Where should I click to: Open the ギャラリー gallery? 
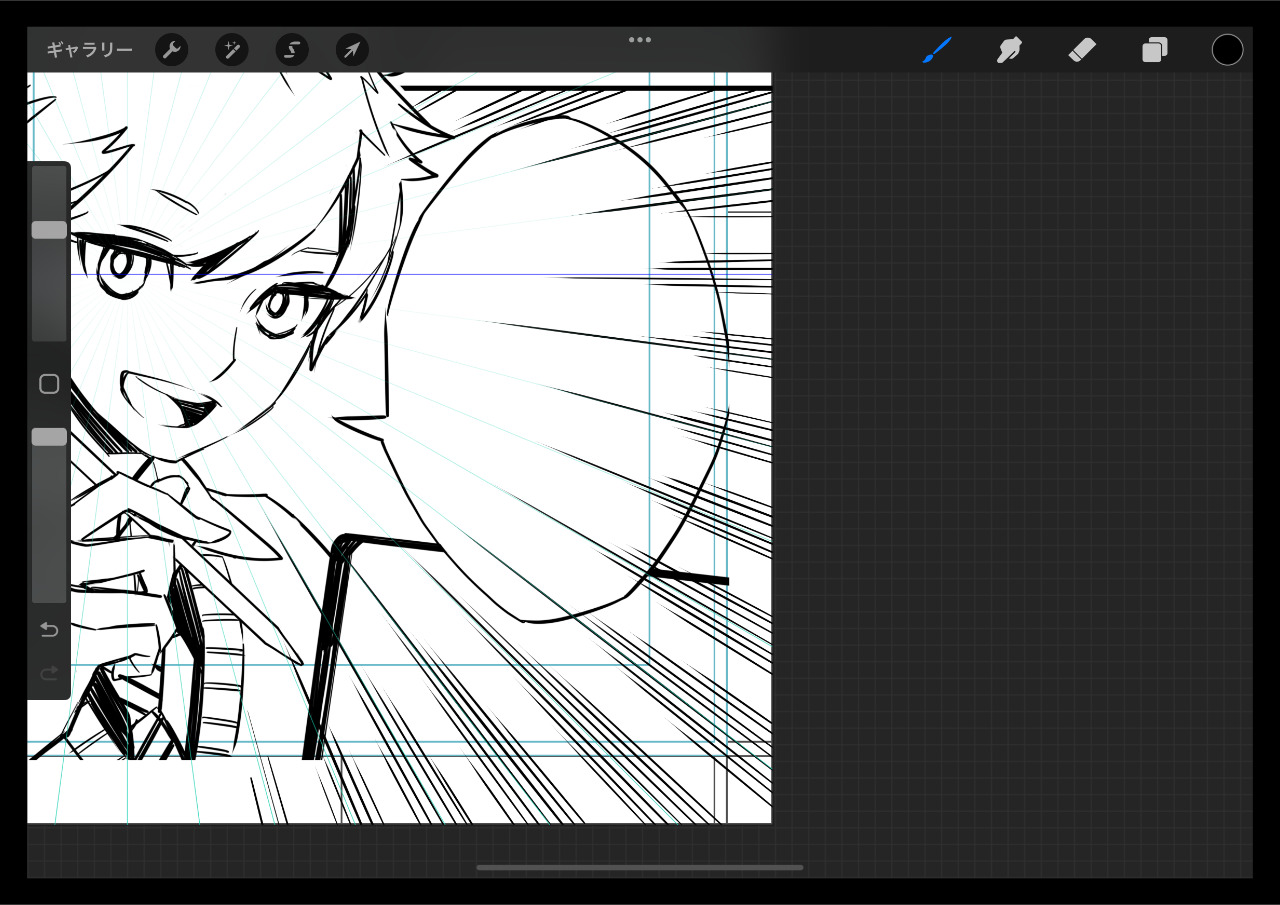(89, 50)
